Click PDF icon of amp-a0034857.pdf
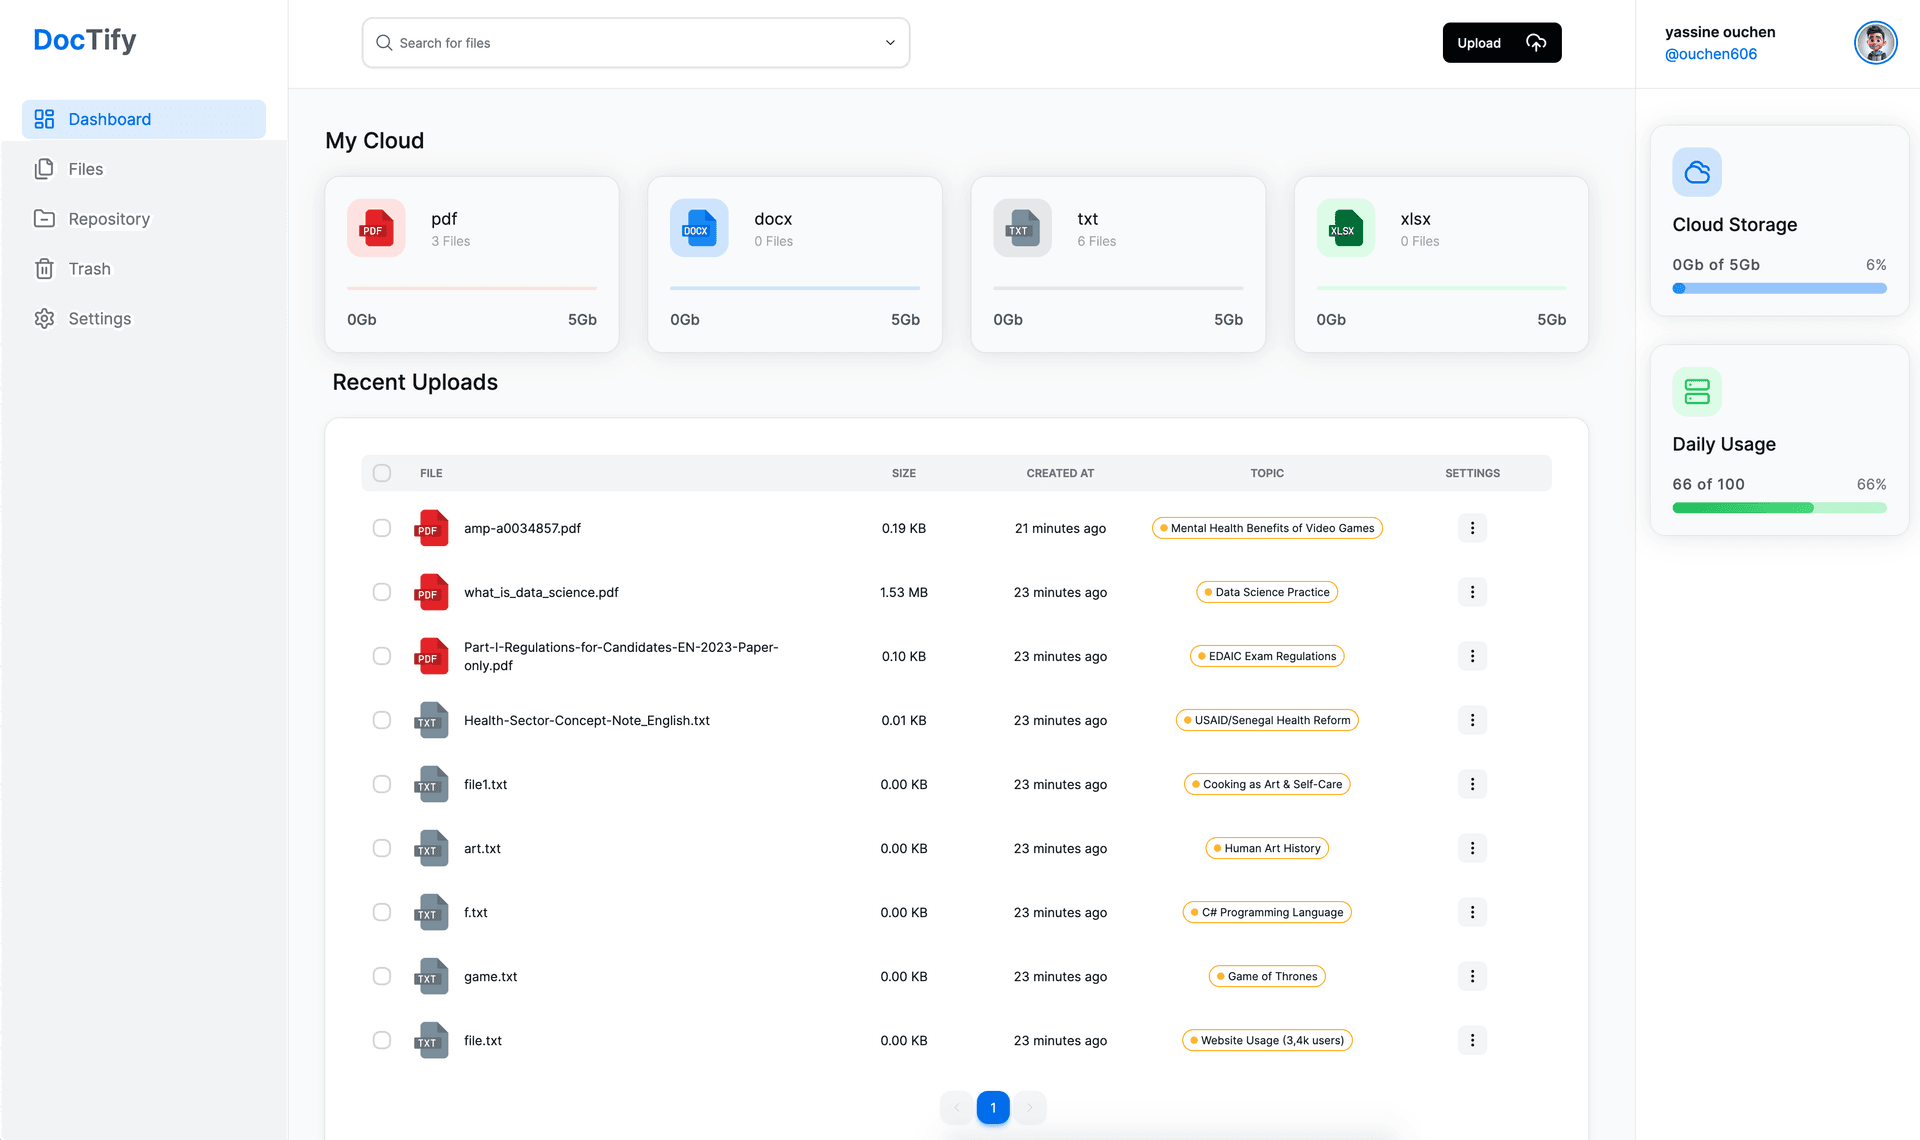Image resolution: width=1920 pixels, height=1140 pixels. (x=431, y=528)
